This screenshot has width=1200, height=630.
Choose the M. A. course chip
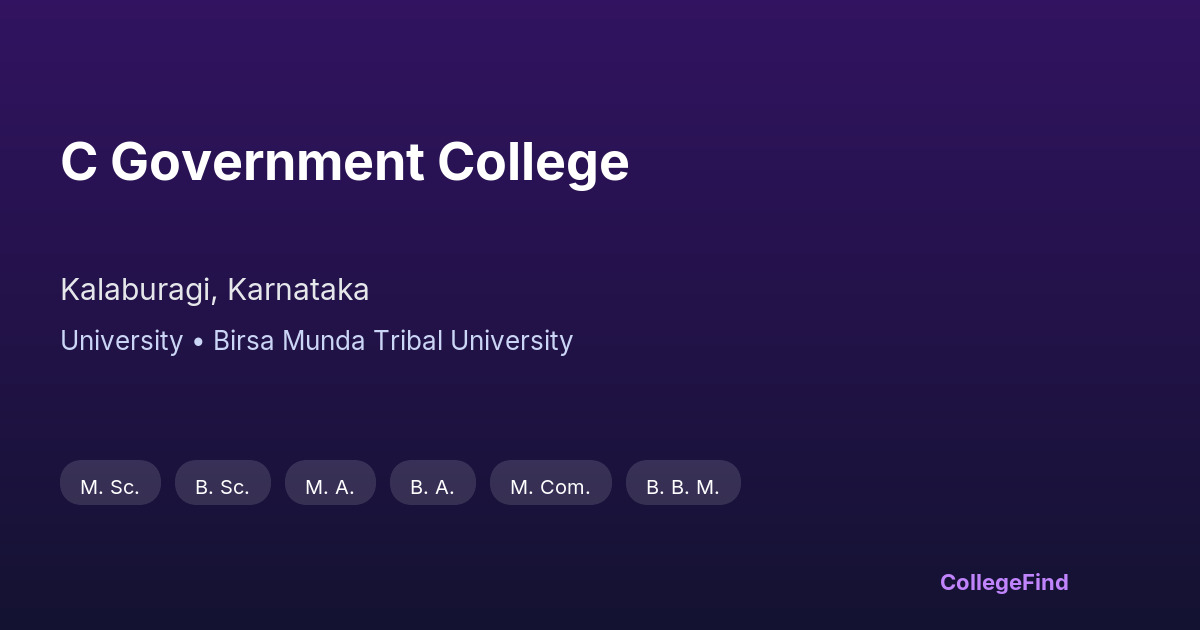coord(330,487)
